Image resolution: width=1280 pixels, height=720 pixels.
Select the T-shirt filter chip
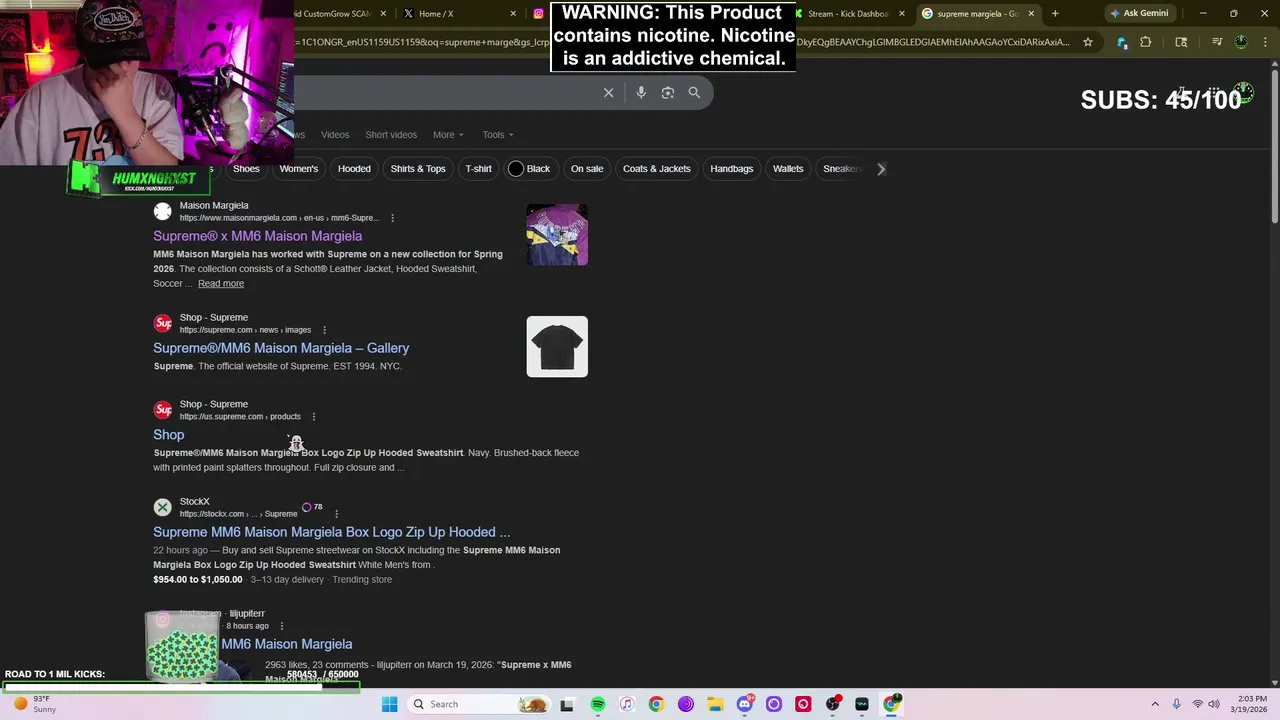coord(478,169)
